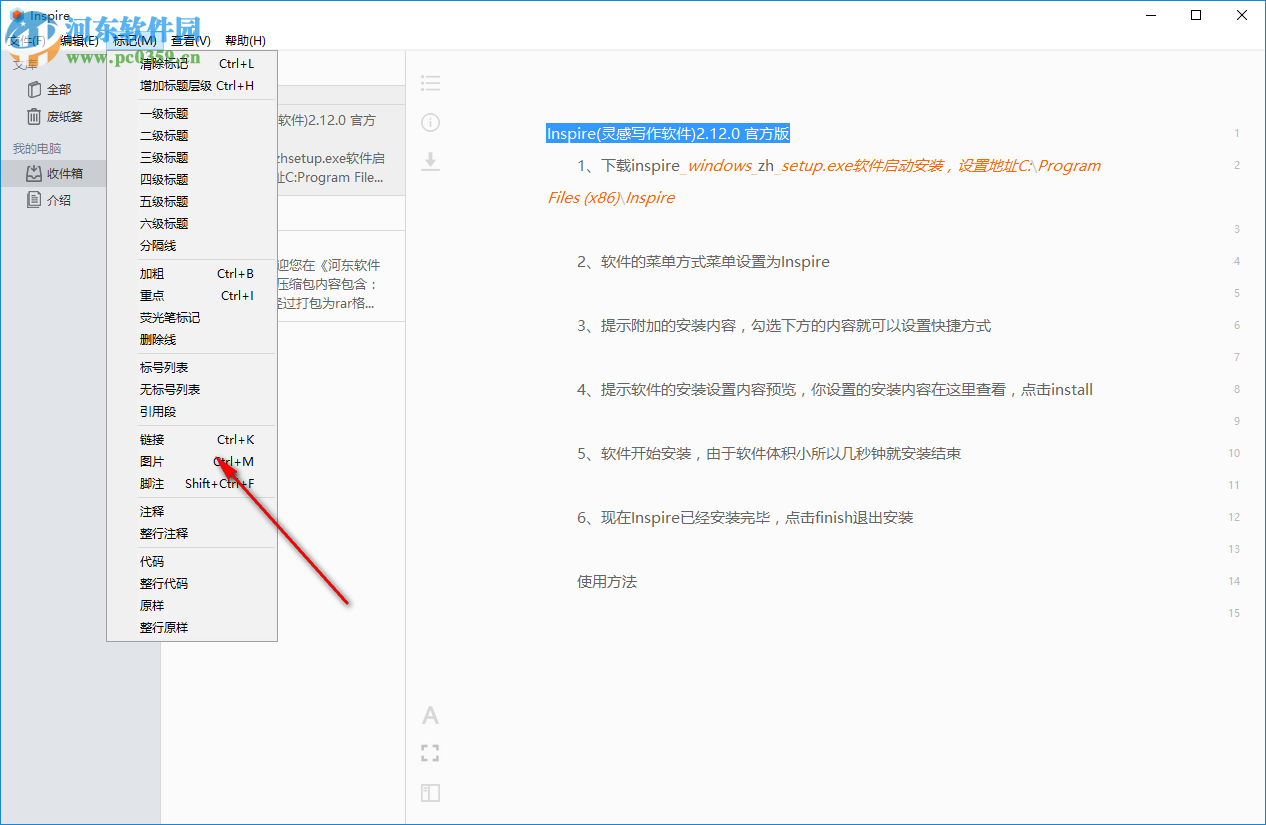Choose 增加标题层级 menu entry
This screenshot has width=1266, height=825.
pos(192,86)
